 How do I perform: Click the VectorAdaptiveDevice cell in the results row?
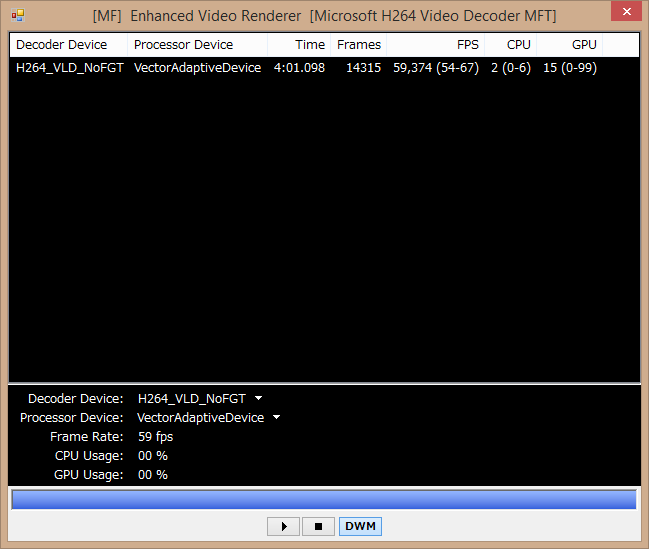pyautogui.click(x=197, y=67)
